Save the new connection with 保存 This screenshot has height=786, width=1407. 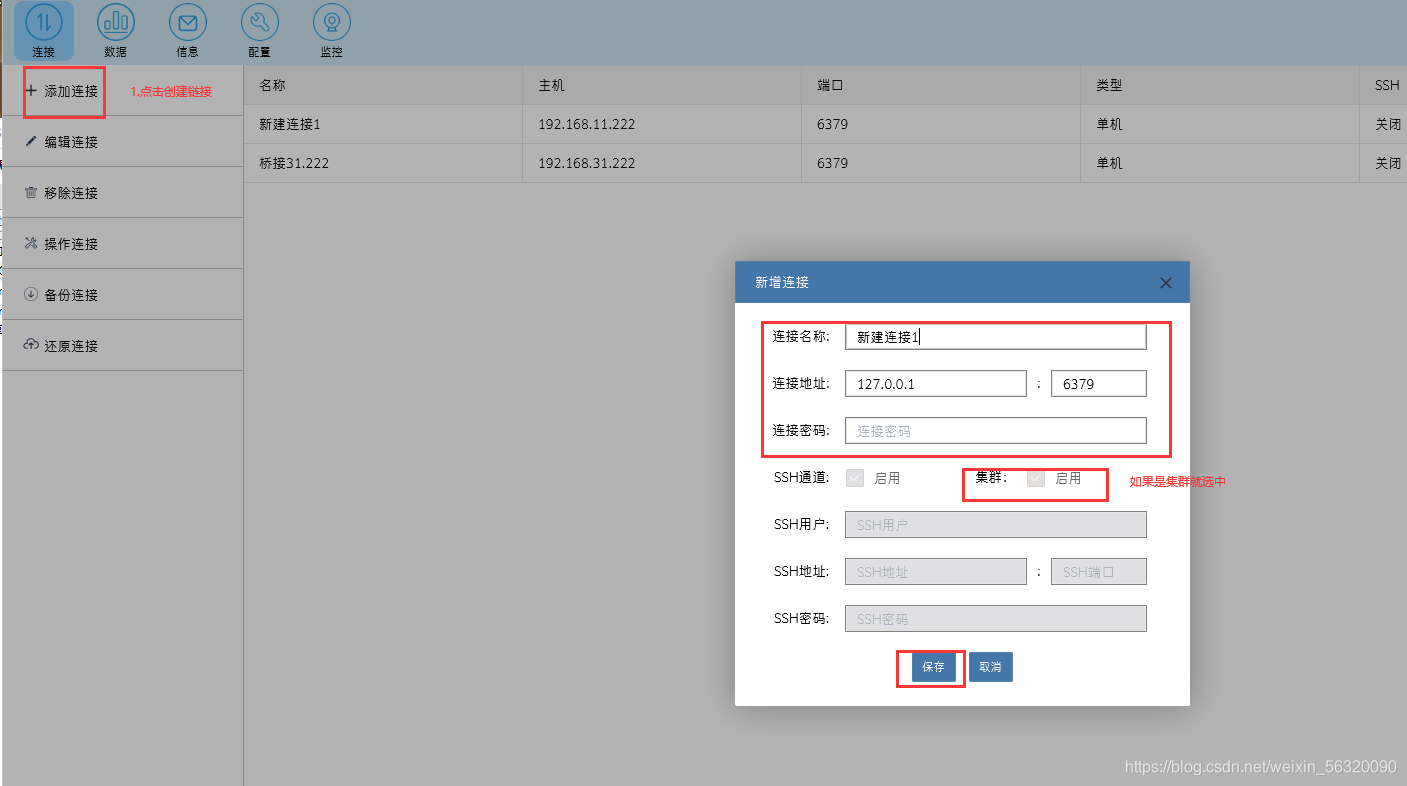click(933, 667)
